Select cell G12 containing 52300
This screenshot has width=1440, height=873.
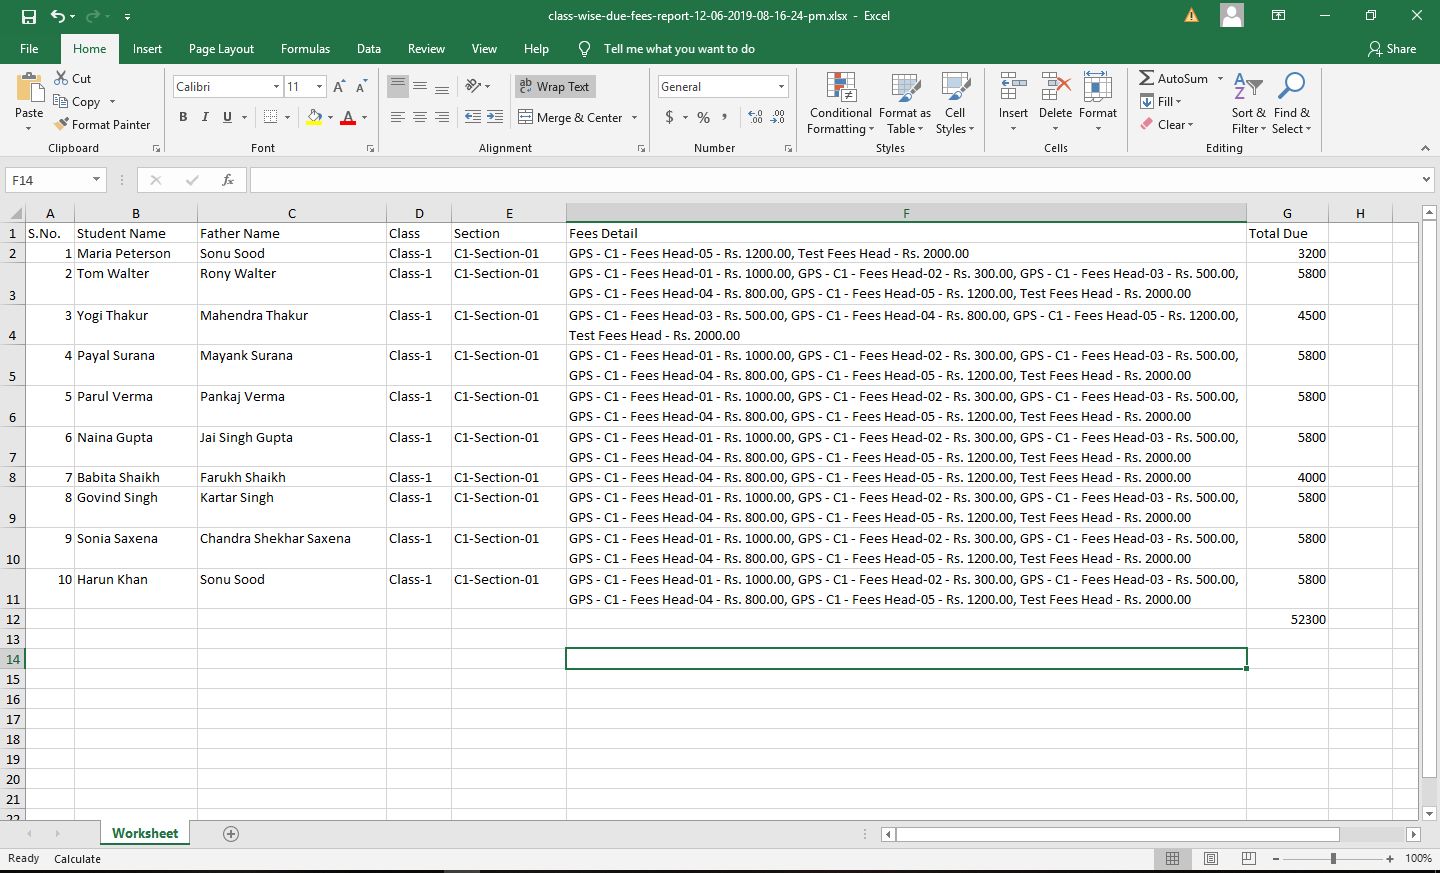1286,619
